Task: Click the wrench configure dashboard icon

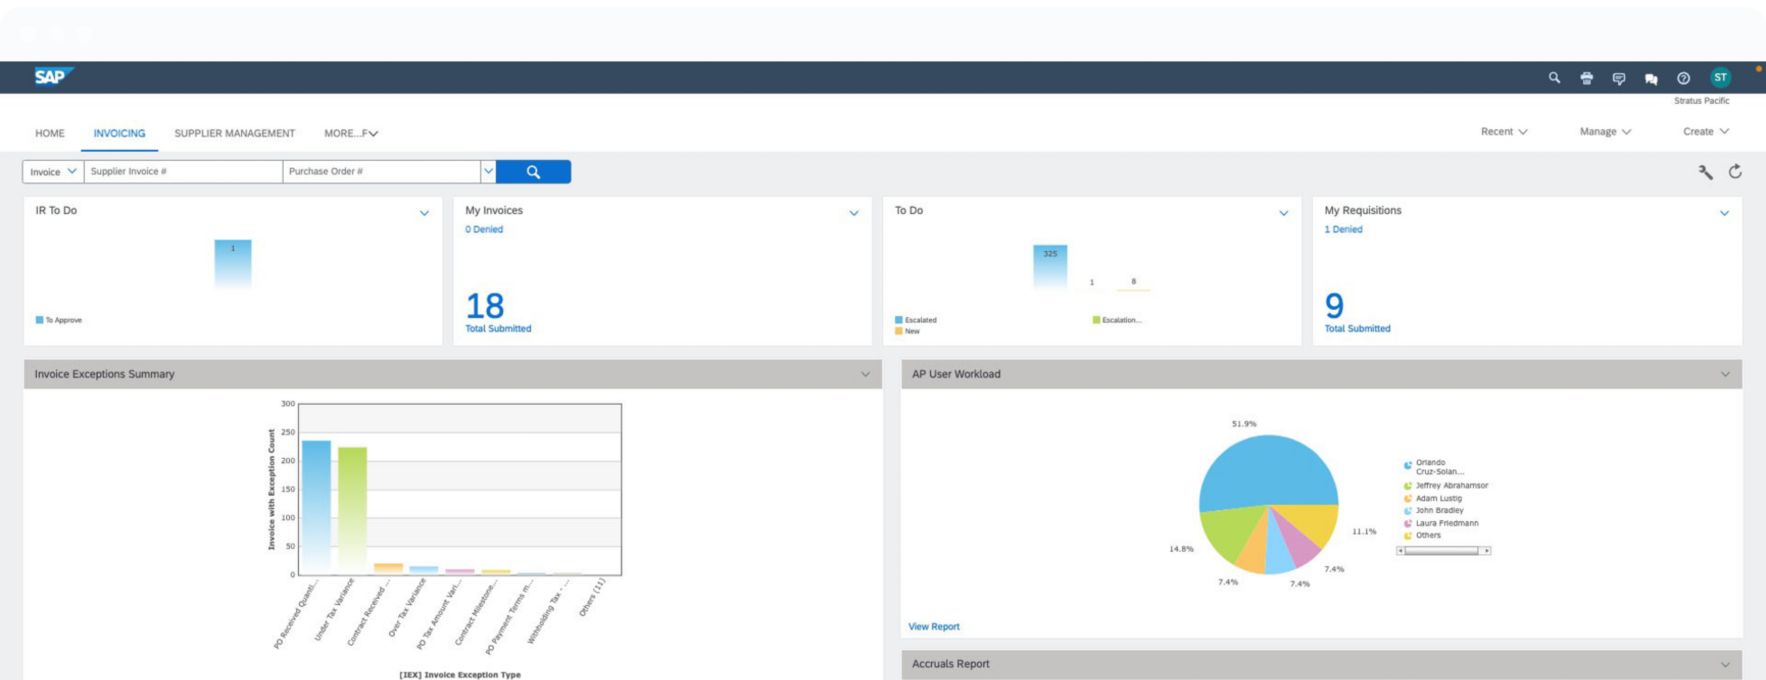Action: coord(1705,172)
